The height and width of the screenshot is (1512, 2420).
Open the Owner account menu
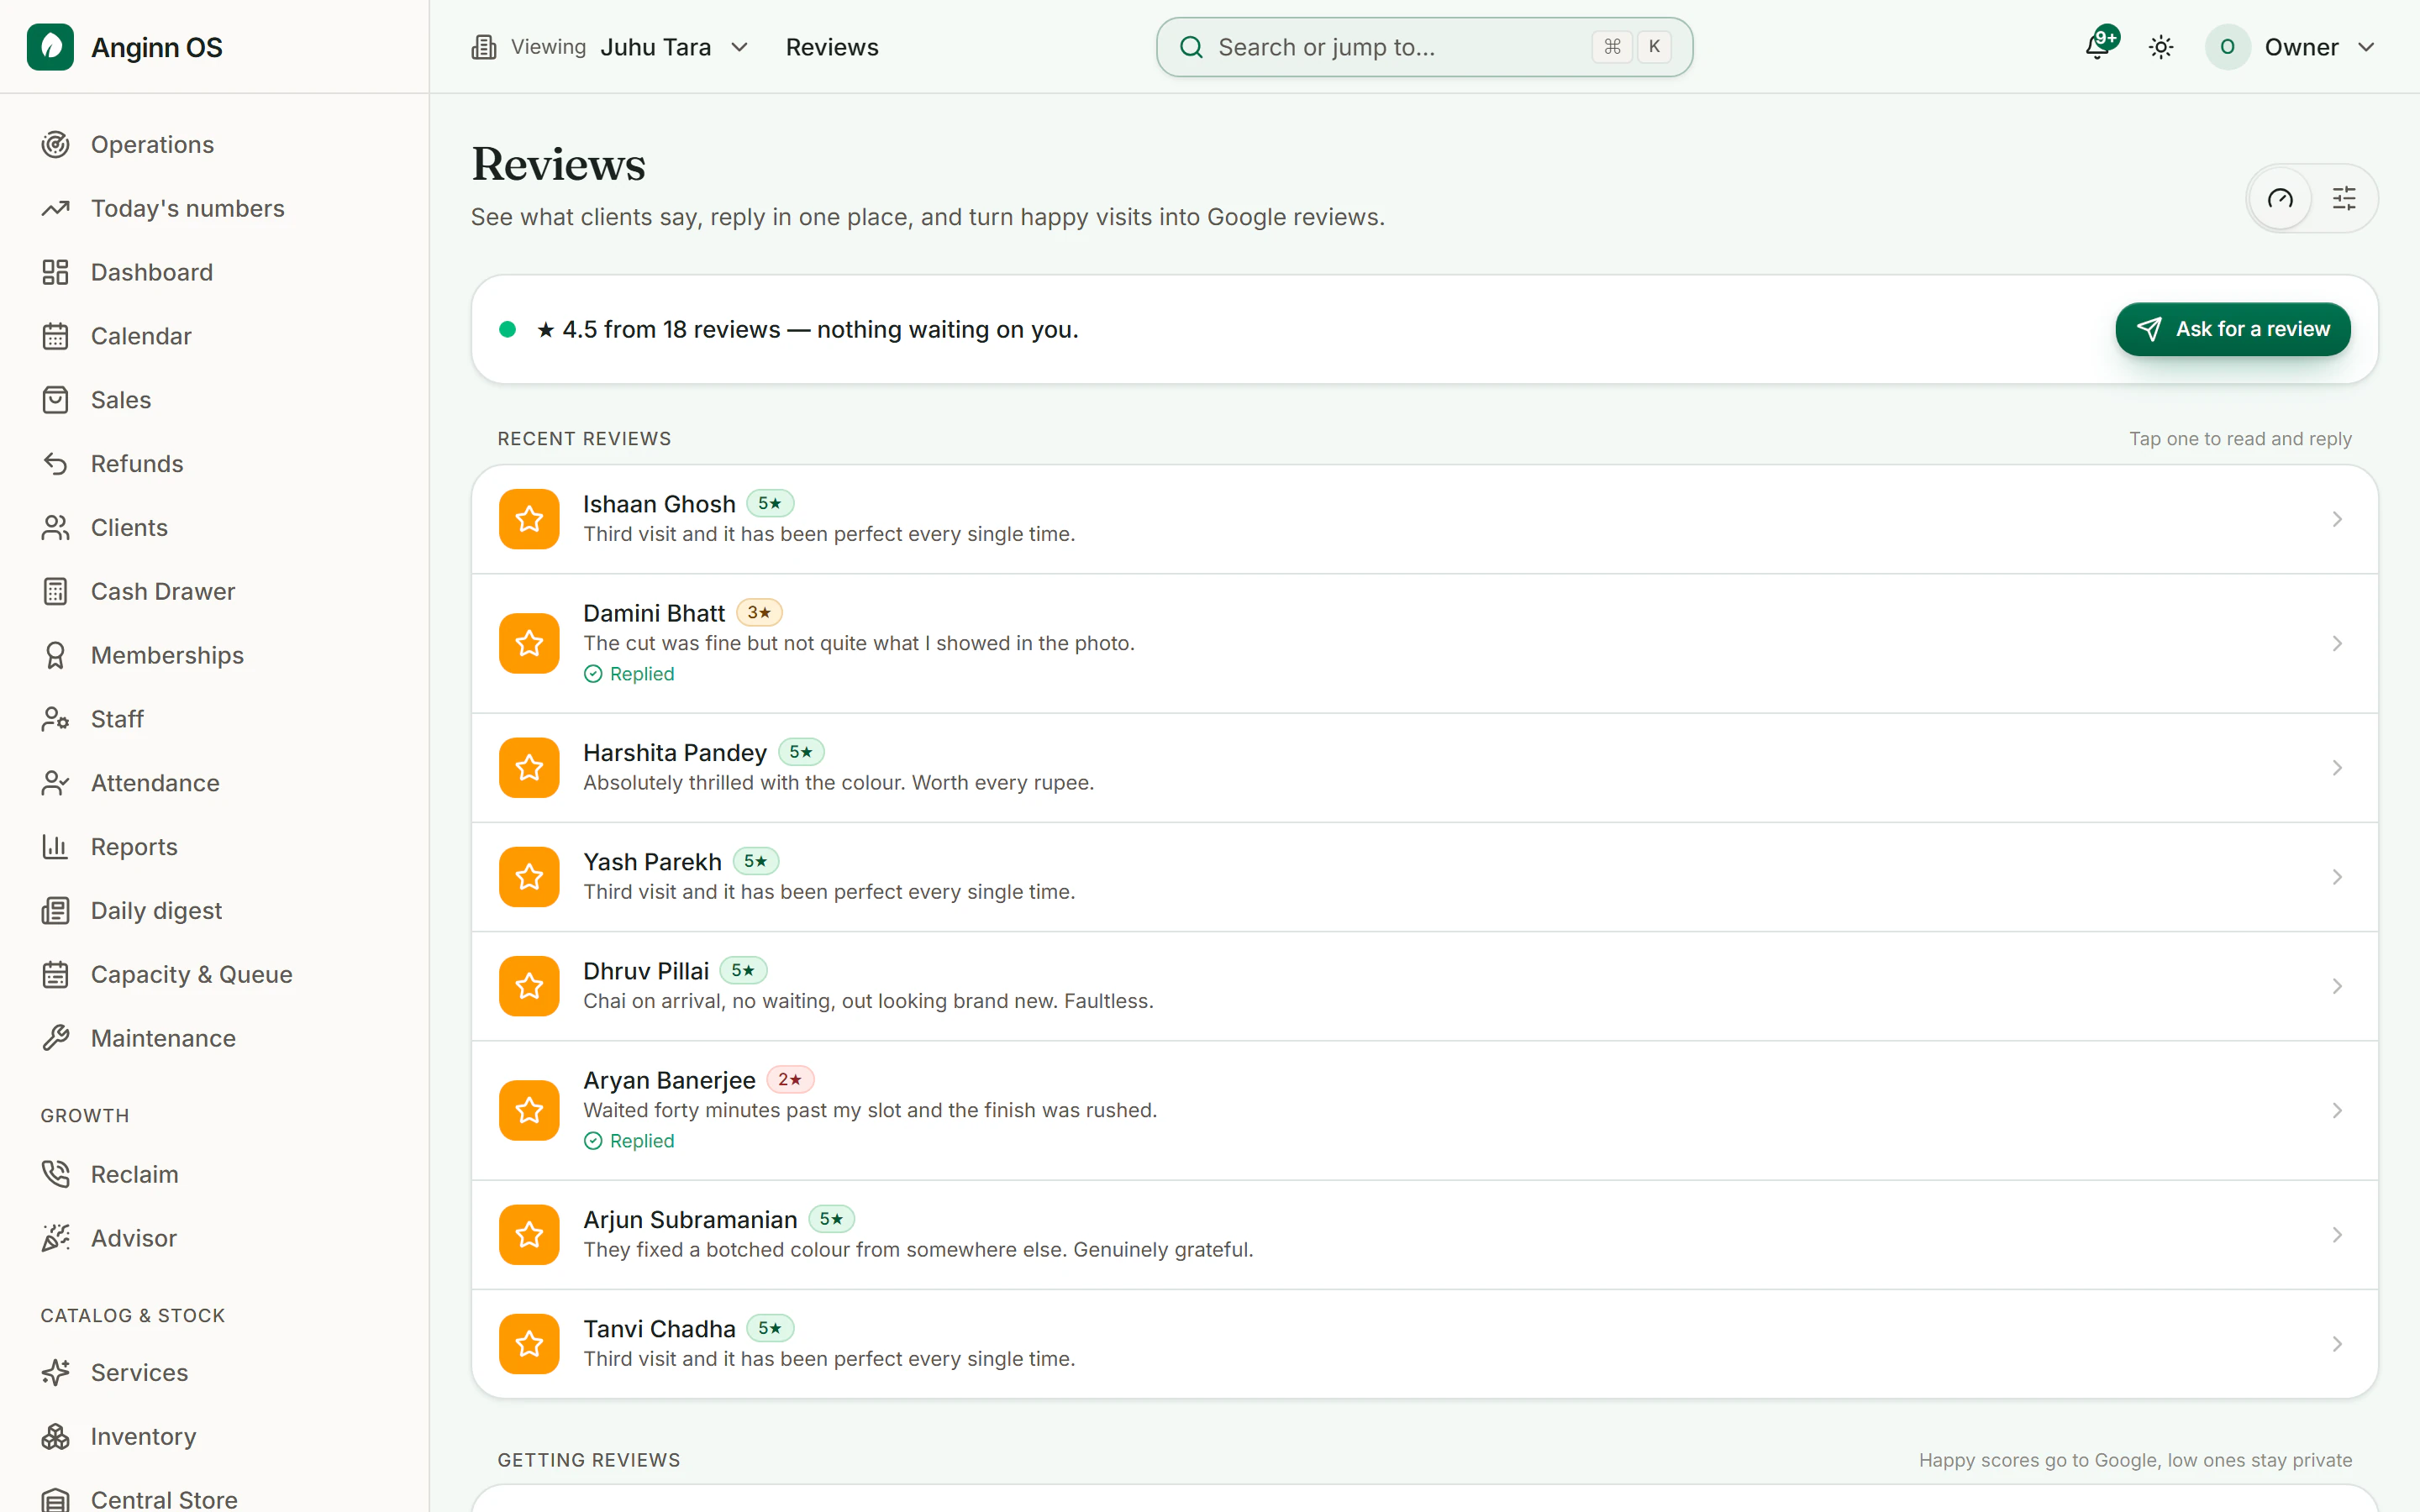click(2290, 47)
